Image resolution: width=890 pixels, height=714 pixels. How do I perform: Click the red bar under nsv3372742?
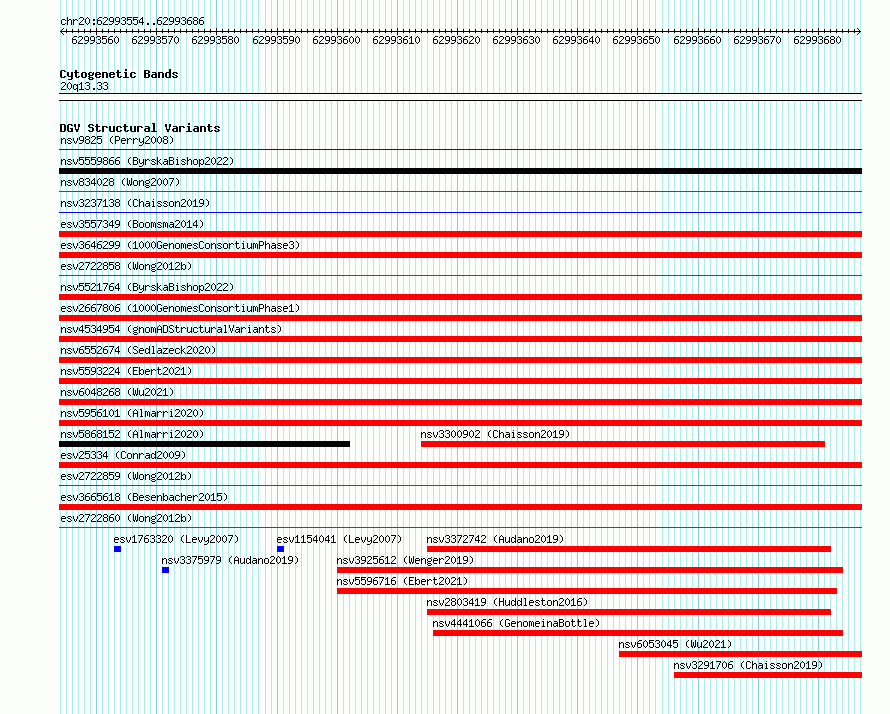point(629,549)
